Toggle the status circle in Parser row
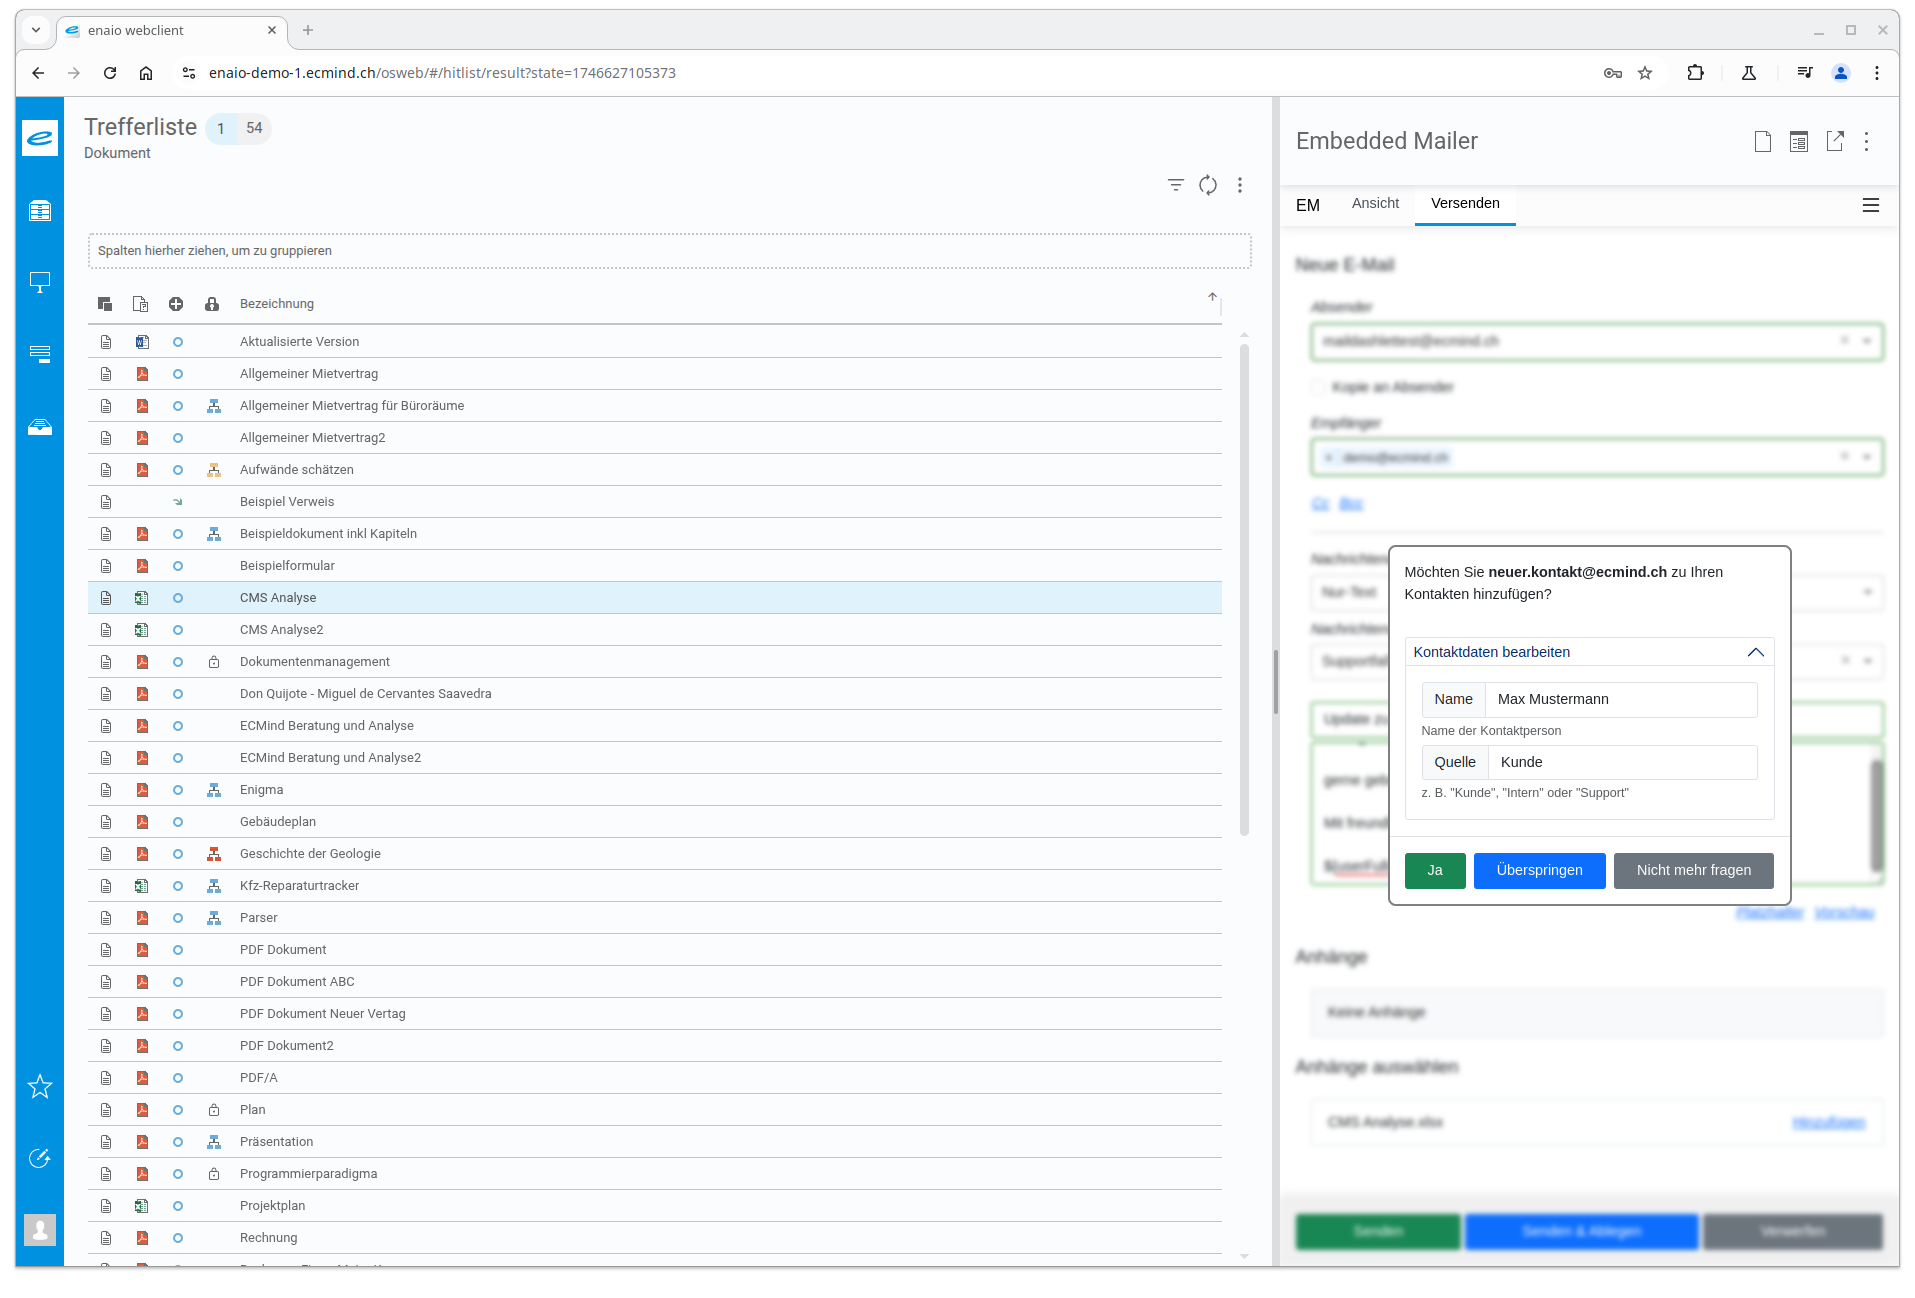1915x1298 pixels. [x=178, y=918]
